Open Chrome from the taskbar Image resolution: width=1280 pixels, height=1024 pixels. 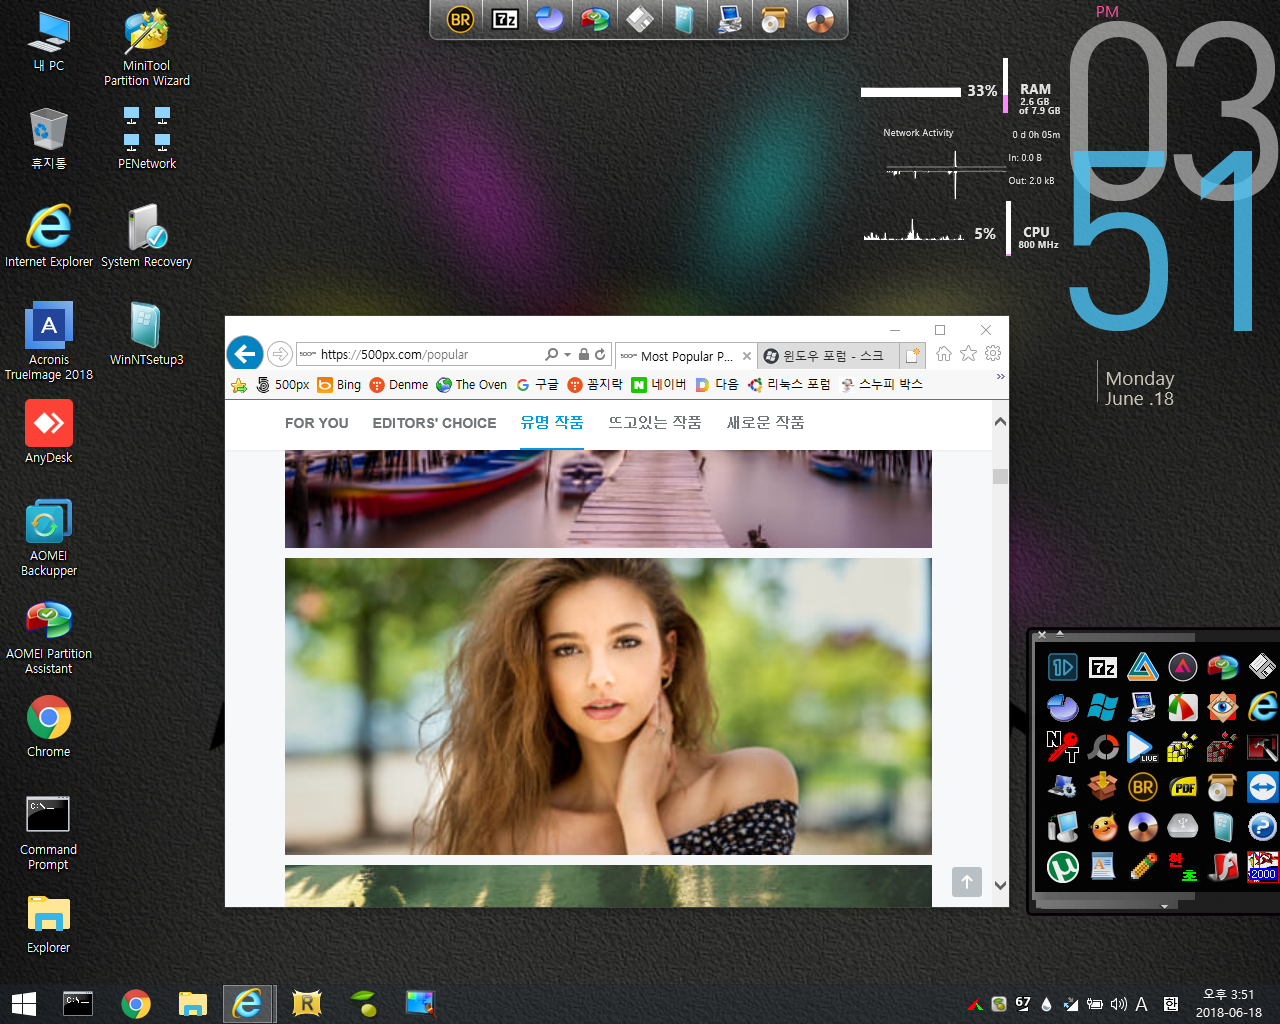pos(136,1003)
